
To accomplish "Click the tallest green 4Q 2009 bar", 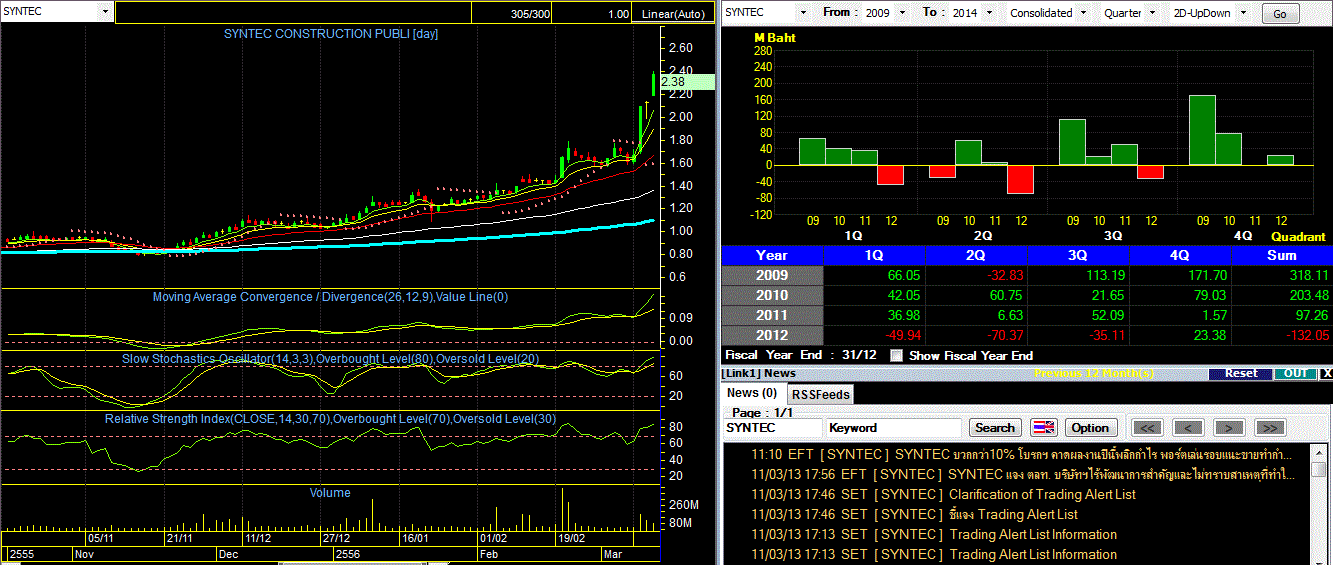I will (1202, 130).
